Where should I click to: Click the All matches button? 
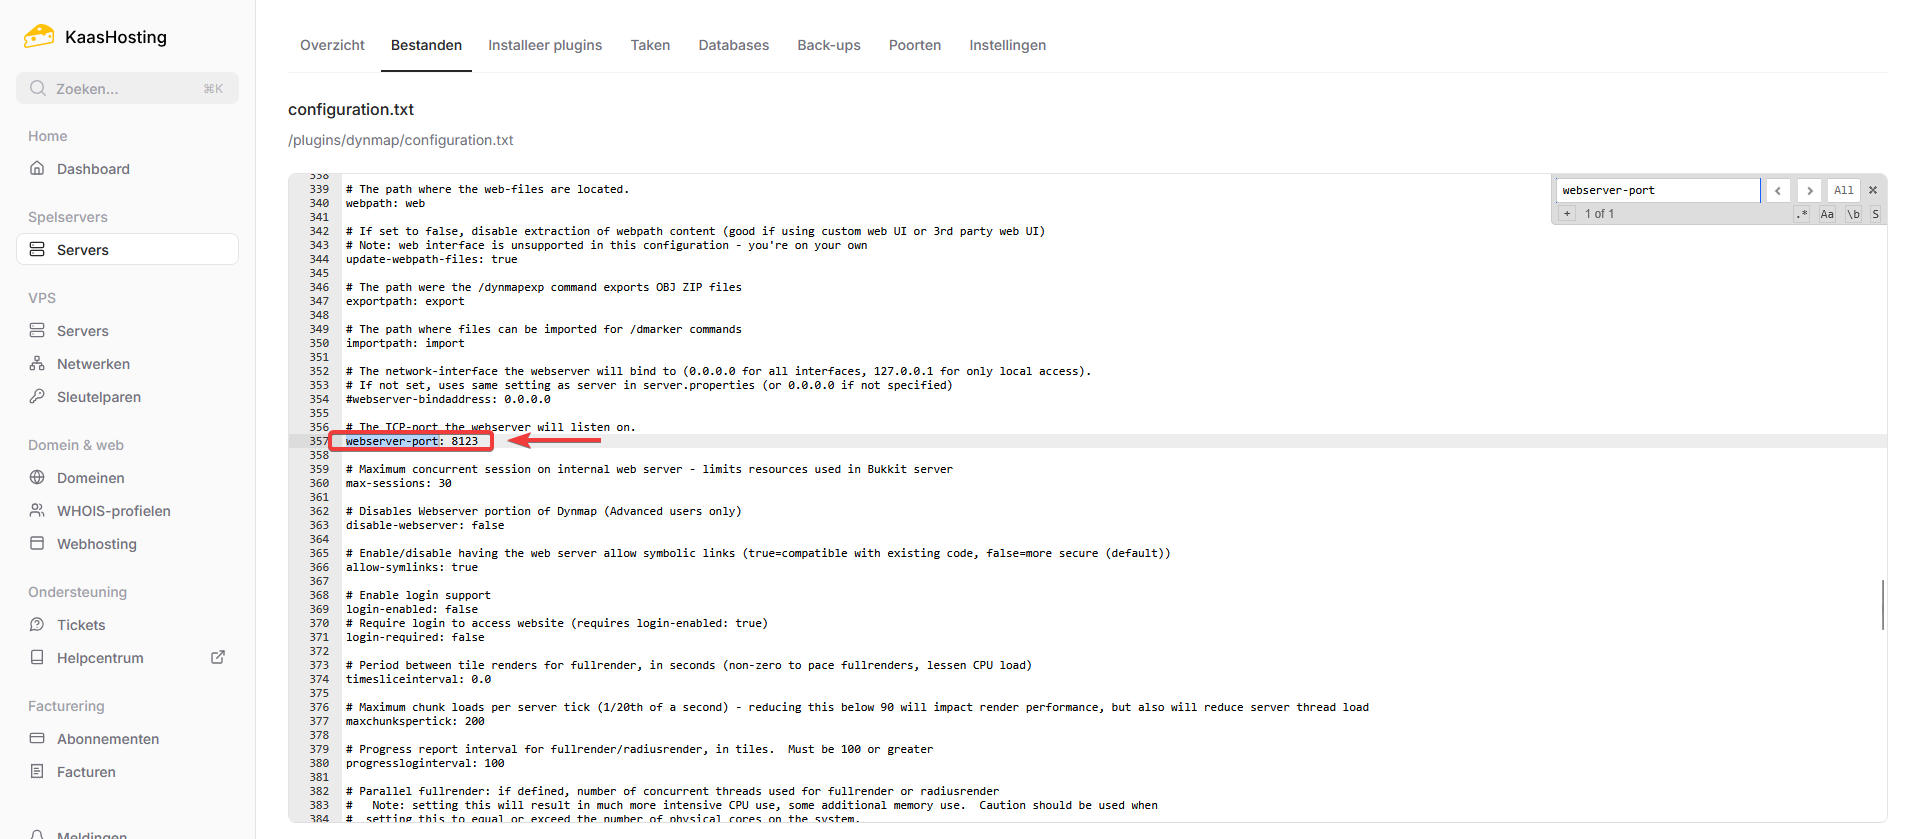(x=1843, y=190)
